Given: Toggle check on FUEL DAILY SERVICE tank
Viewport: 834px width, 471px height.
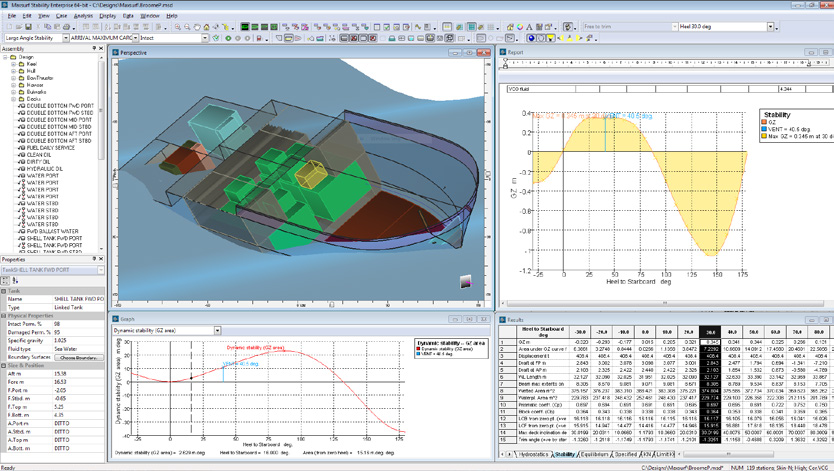Looking at the screenshot, I should (21, 148).
